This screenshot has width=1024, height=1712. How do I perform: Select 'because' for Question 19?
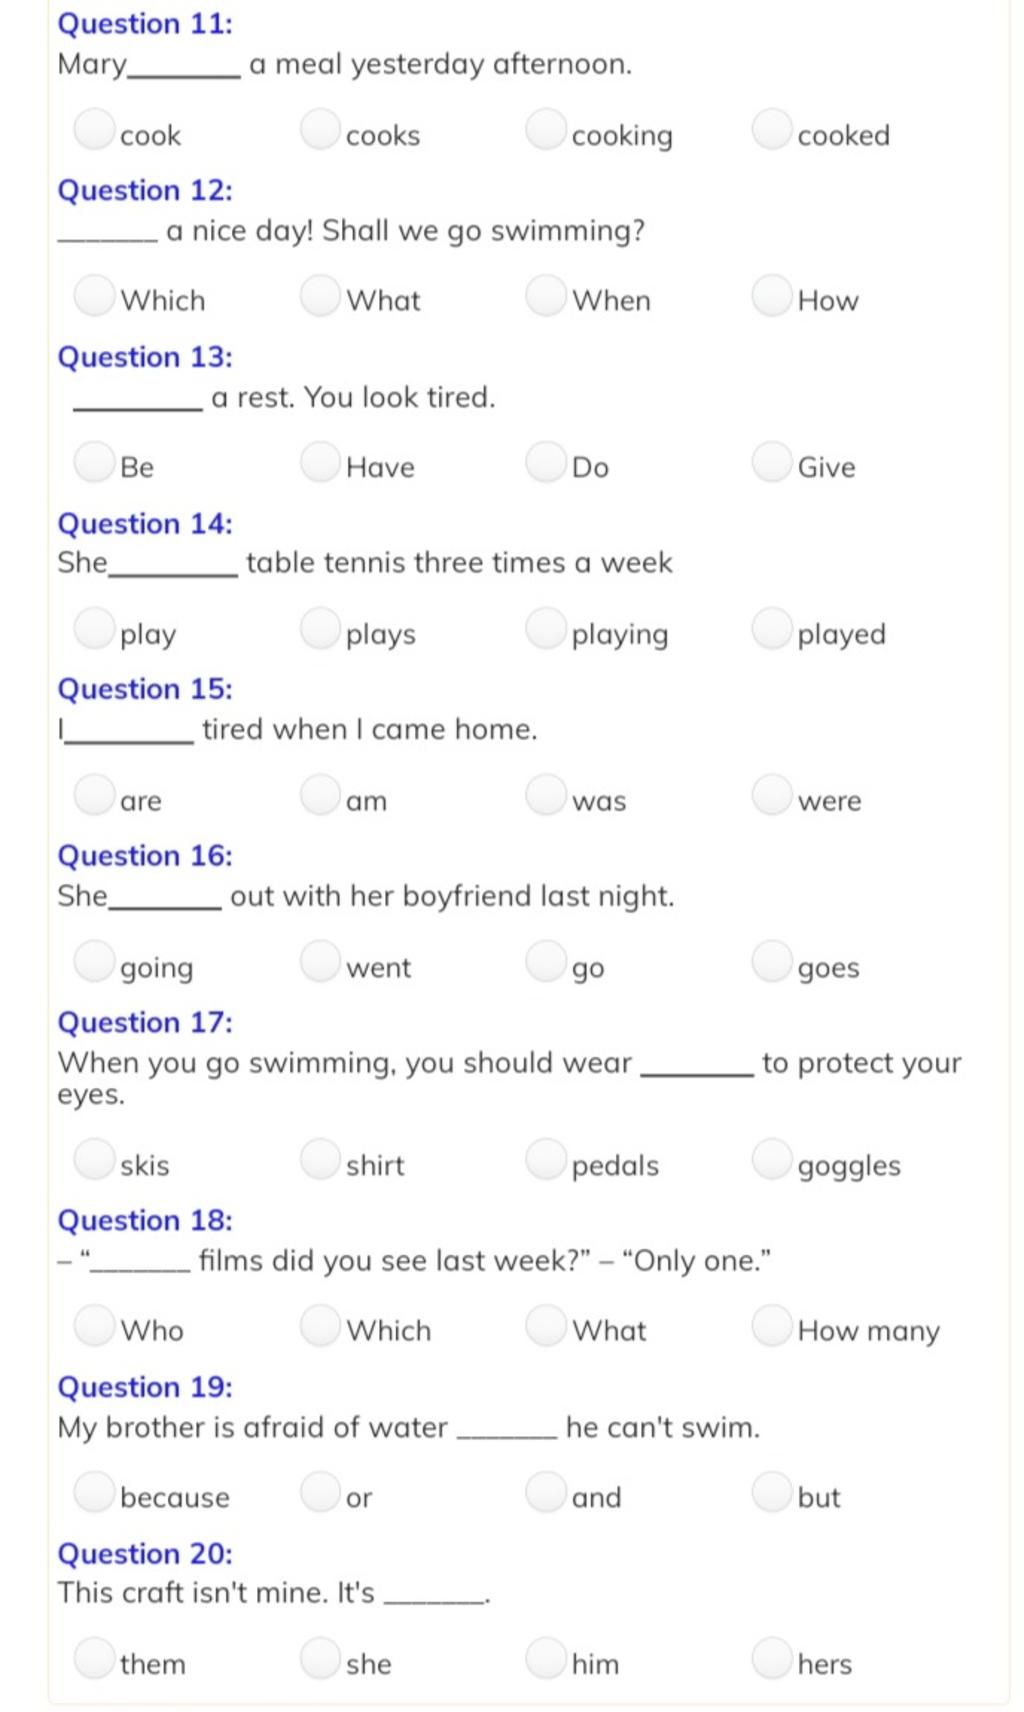[x=95, y=1491]
